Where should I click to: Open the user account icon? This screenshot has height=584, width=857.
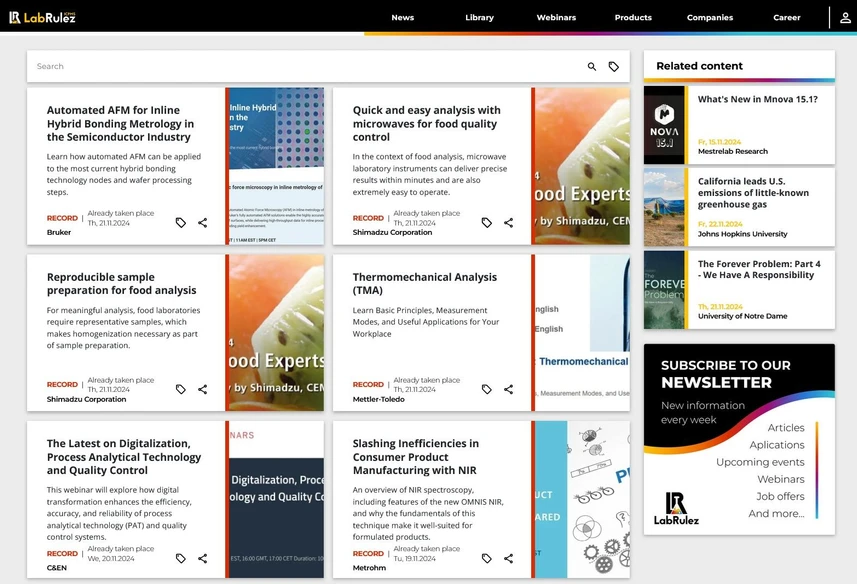pos(845,17)
